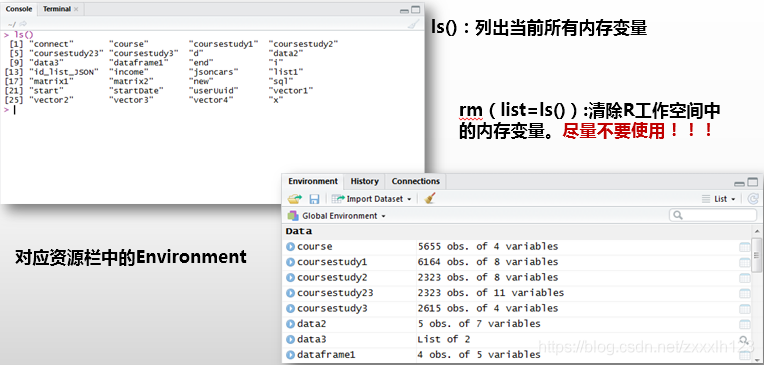Minimize the Console pane

(x=404, y=10)
